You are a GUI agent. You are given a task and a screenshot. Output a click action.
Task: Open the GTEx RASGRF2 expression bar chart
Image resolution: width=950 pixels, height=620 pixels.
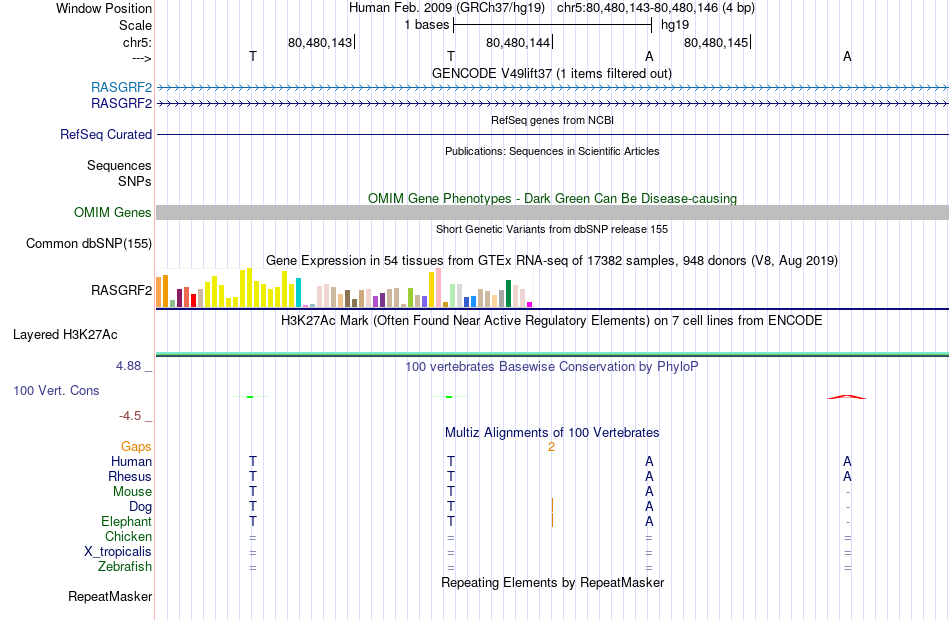344,288
